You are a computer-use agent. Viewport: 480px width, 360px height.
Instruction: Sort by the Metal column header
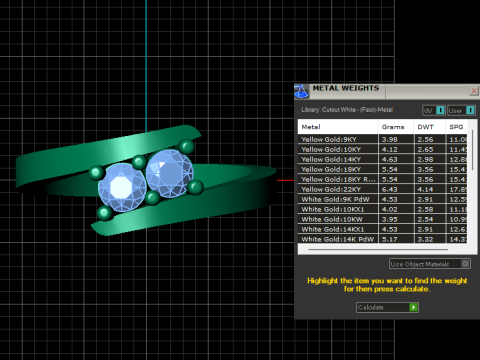click(338, 127)
